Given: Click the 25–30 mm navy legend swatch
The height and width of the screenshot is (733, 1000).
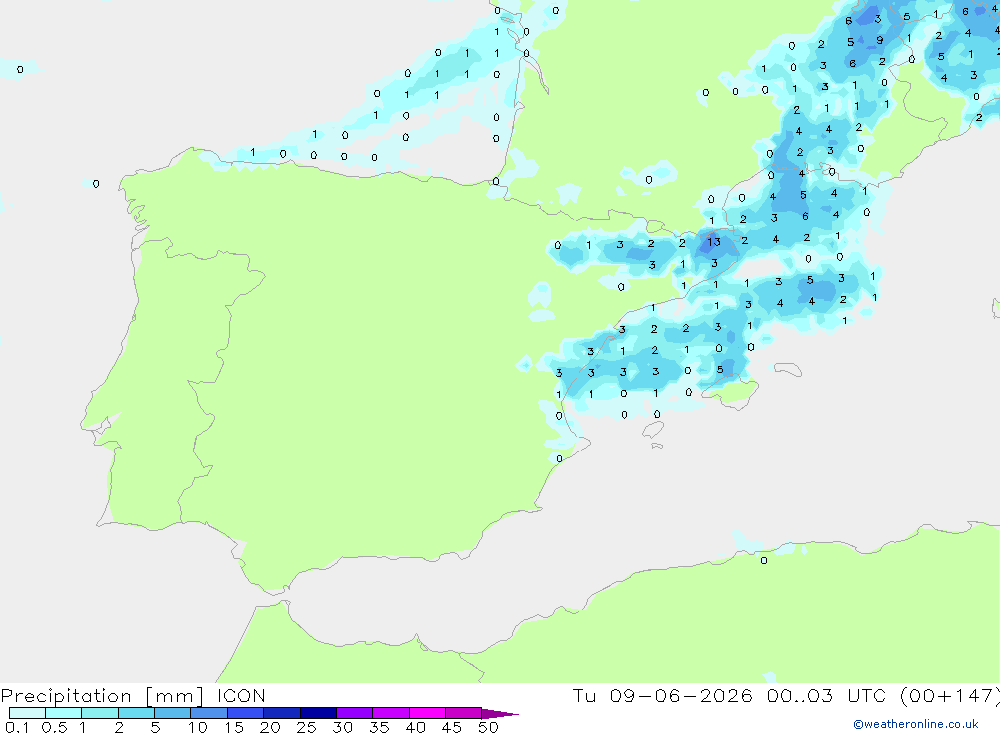Looking at the screenshot, I should 318,713.
